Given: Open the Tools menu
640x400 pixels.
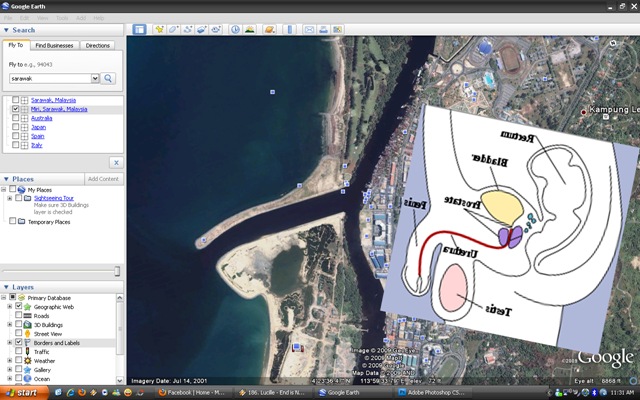Looking at the screenshot, I should click(x=62, y=18).
